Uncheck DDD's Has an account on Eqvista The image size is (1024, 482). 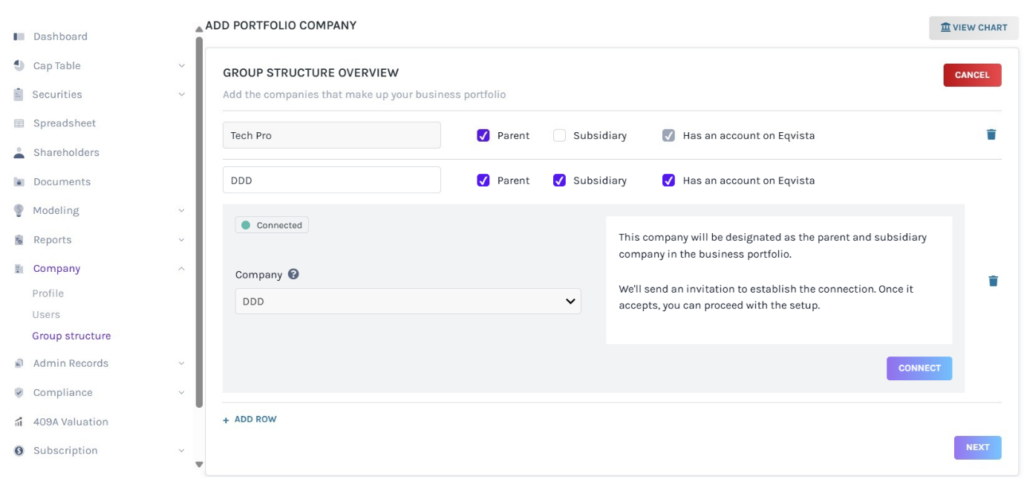[x=668, y=181]
